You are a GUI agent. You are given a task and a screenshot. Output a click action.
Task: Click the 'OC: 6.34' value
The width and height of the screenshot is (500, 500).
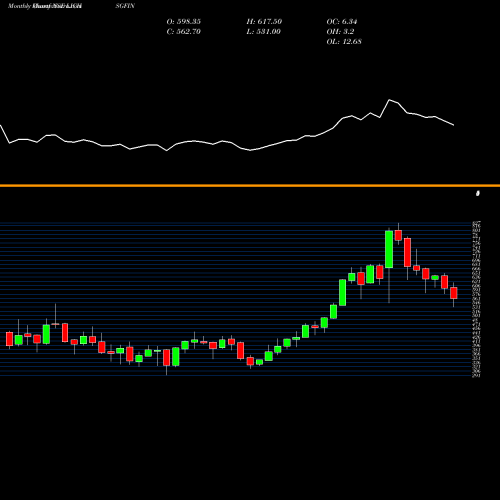[342, 21]
